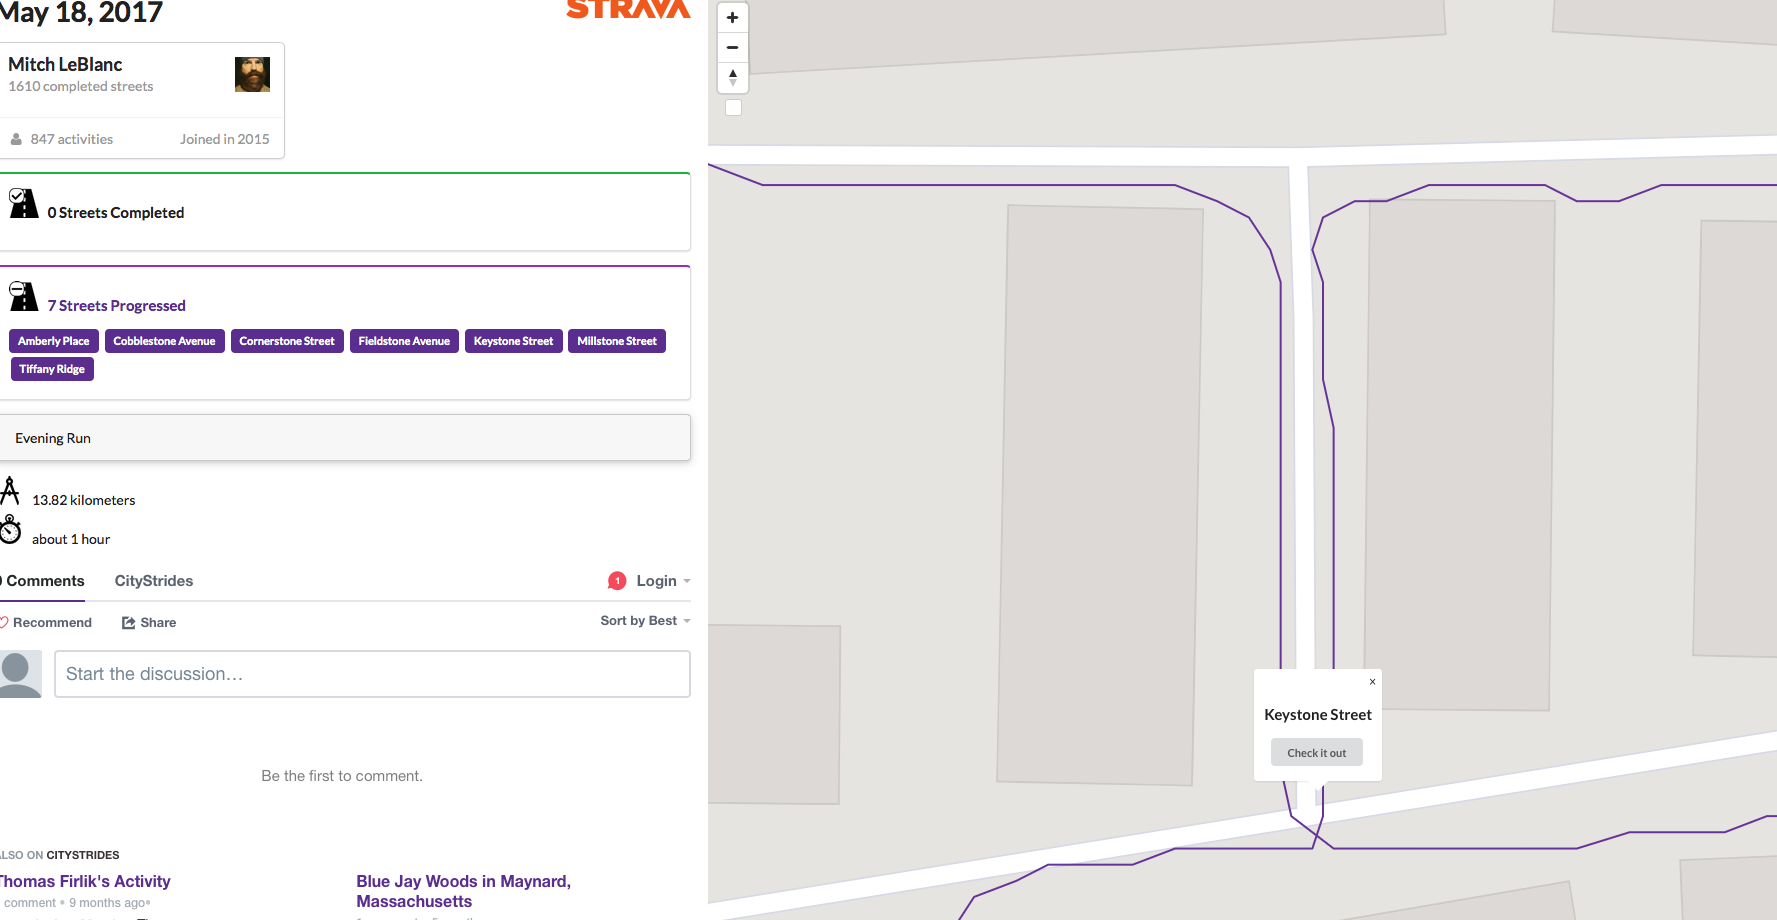Switch to the Comments tab

pyautogui.click(x=42, y=581)
